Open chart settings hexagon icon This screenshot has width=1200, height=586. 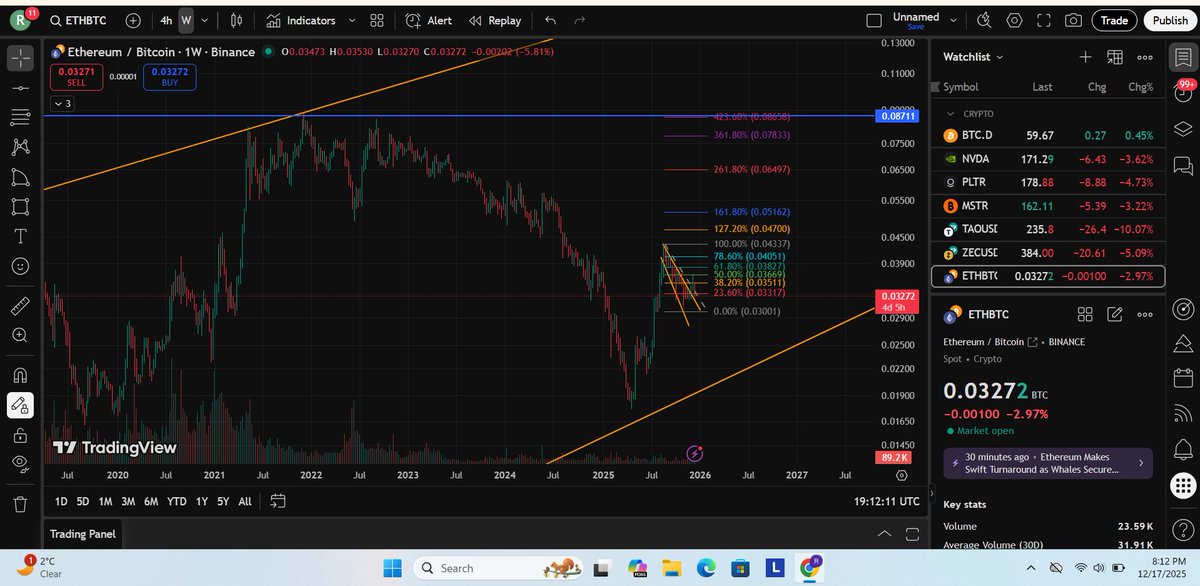pyautogui.click(x=1015, y=20)
